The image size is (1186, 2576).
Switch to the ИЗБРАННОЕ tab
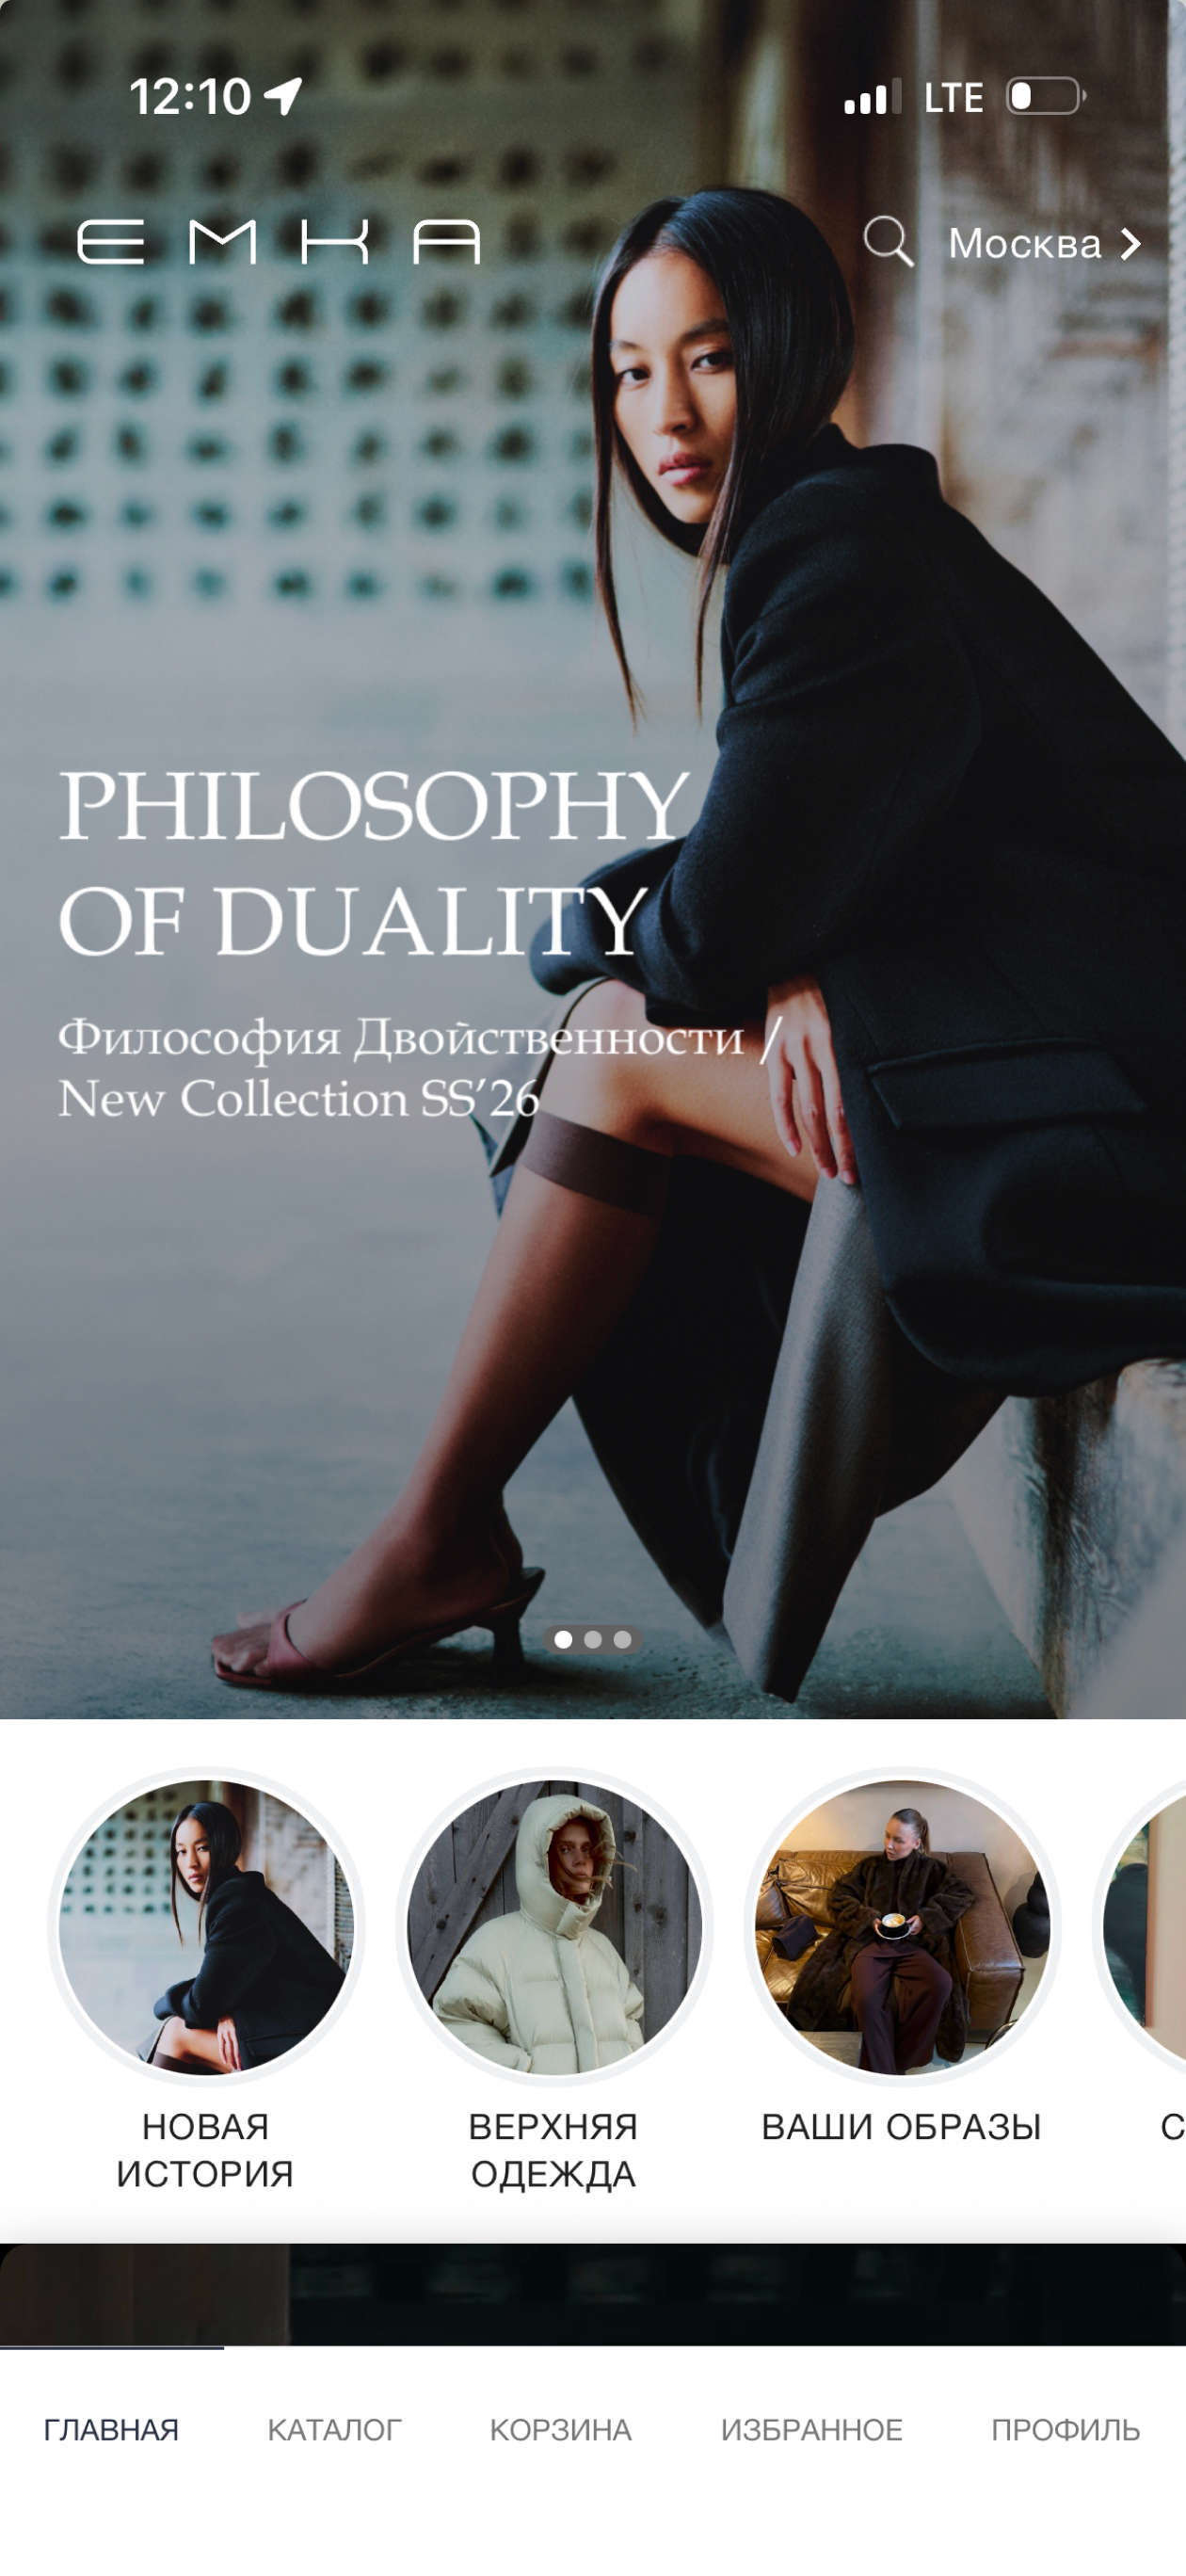812,2430
